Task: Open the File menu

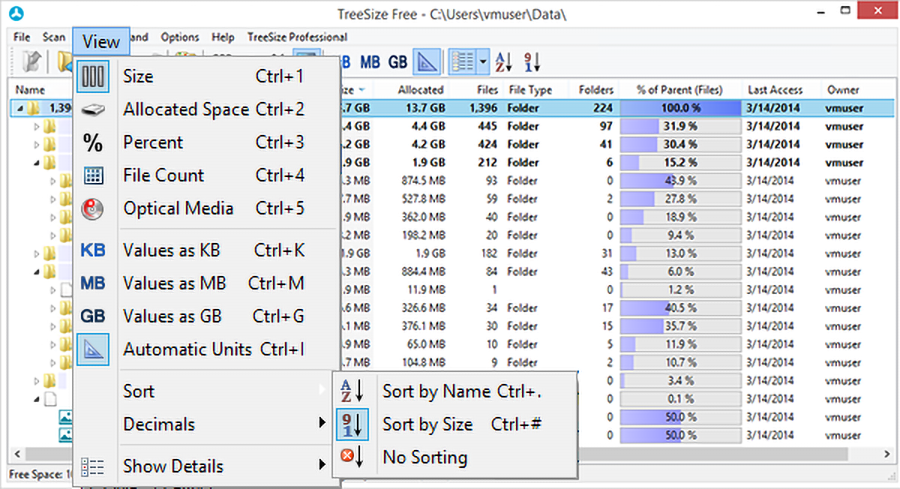Action: (22, 37)
